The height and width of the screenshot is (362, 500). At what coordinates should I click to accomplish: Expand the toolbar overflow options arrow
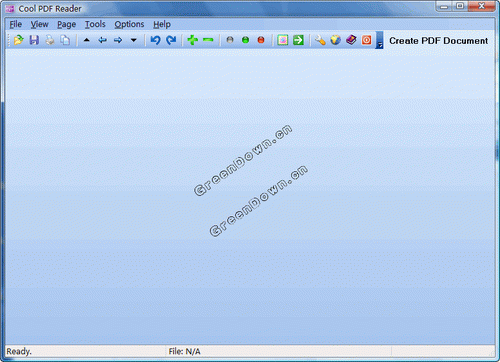[379, 40]
